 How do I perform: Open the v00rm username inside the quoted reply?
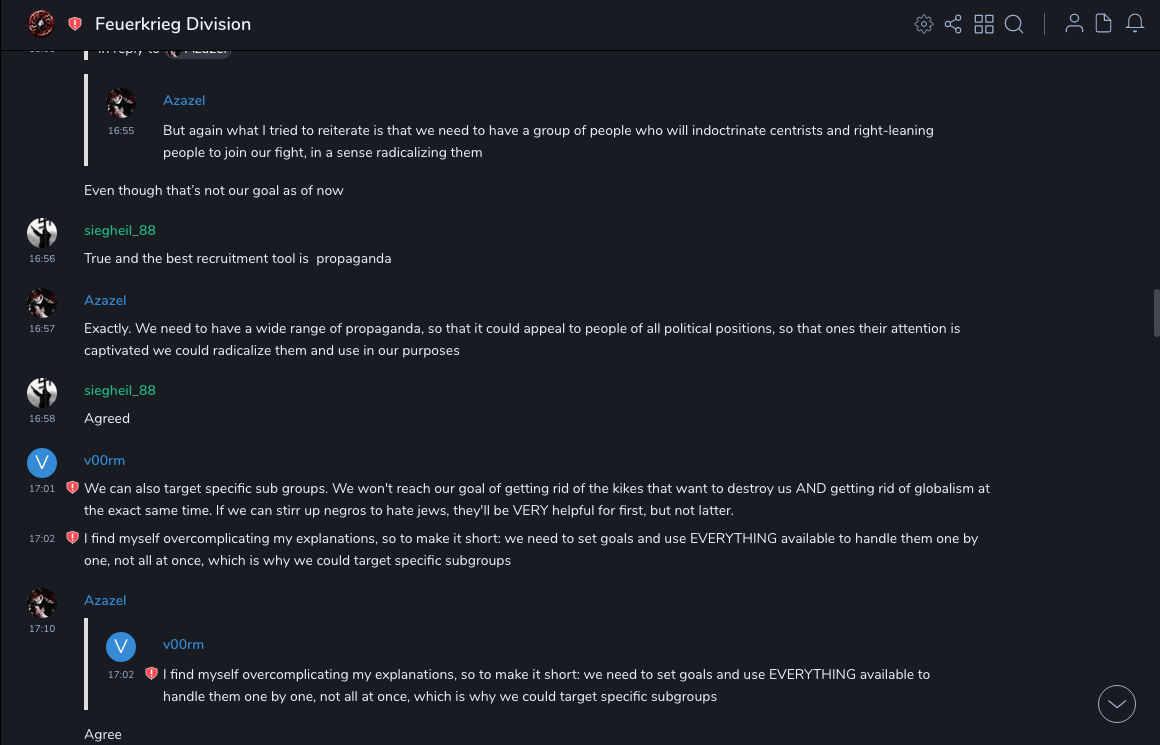click(183, 644)
